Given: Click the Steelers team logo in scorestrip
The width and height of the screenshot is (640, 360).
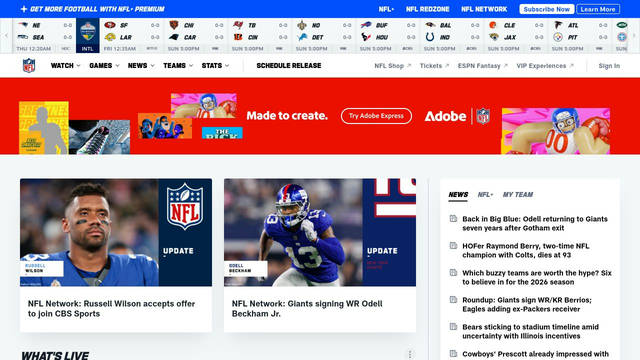Looking at the screenshot, I should click(558, 37).
